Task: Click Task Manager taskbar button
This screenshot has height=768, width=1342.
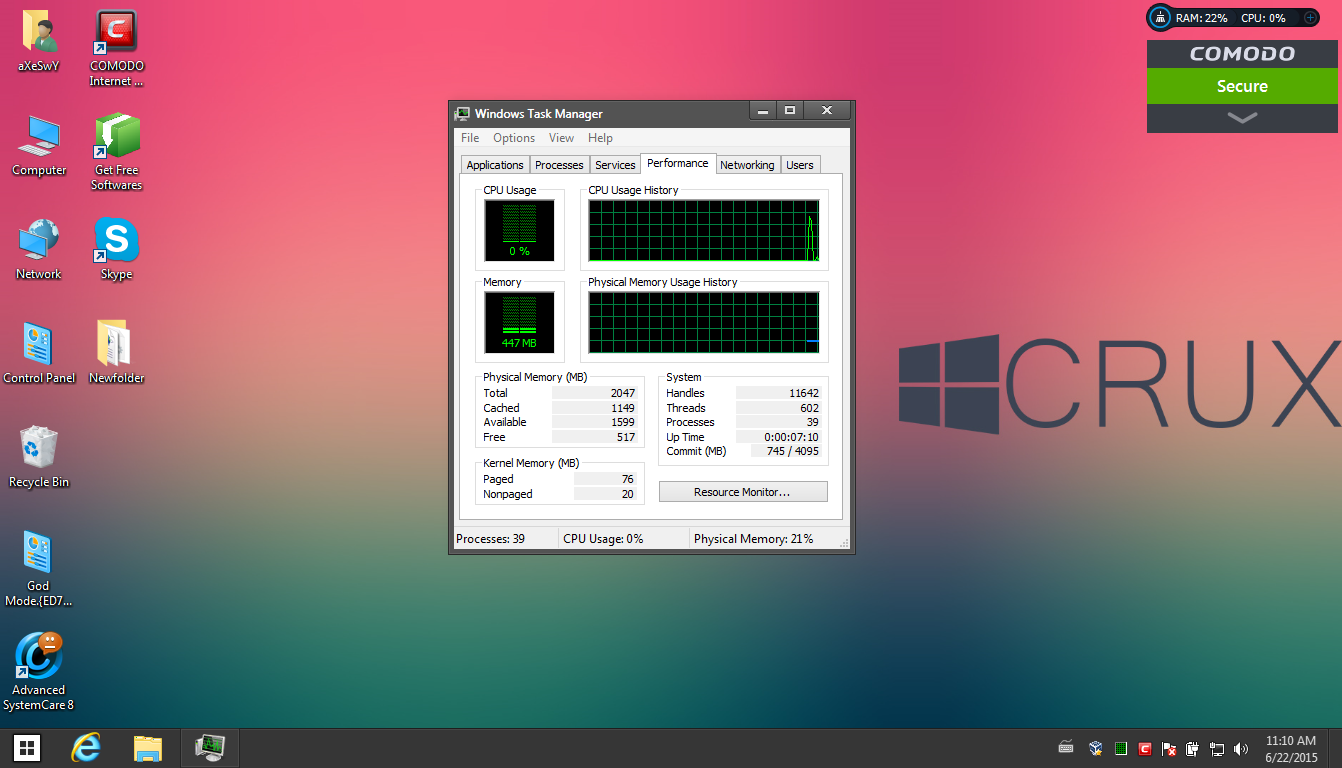Action: tap(209, 747)
